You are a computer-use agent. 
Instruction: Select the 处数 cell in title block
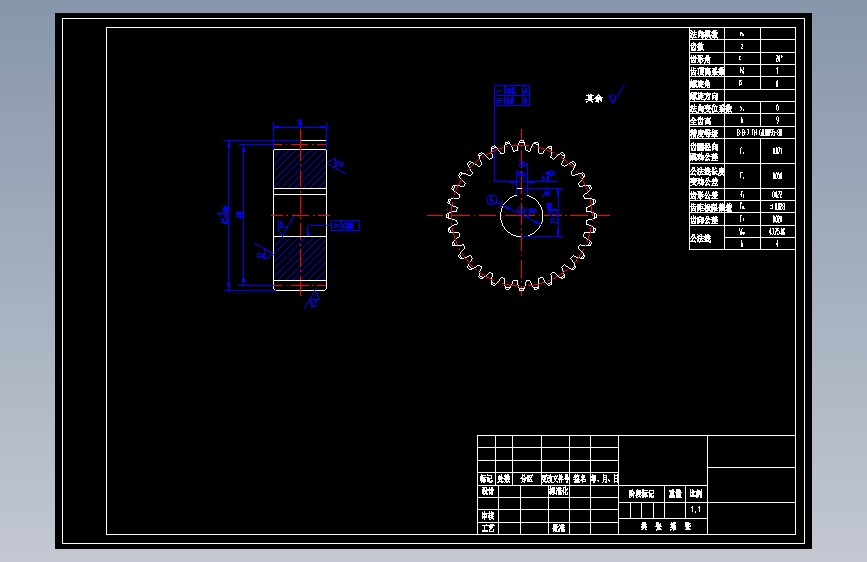(x=504, y=478)
